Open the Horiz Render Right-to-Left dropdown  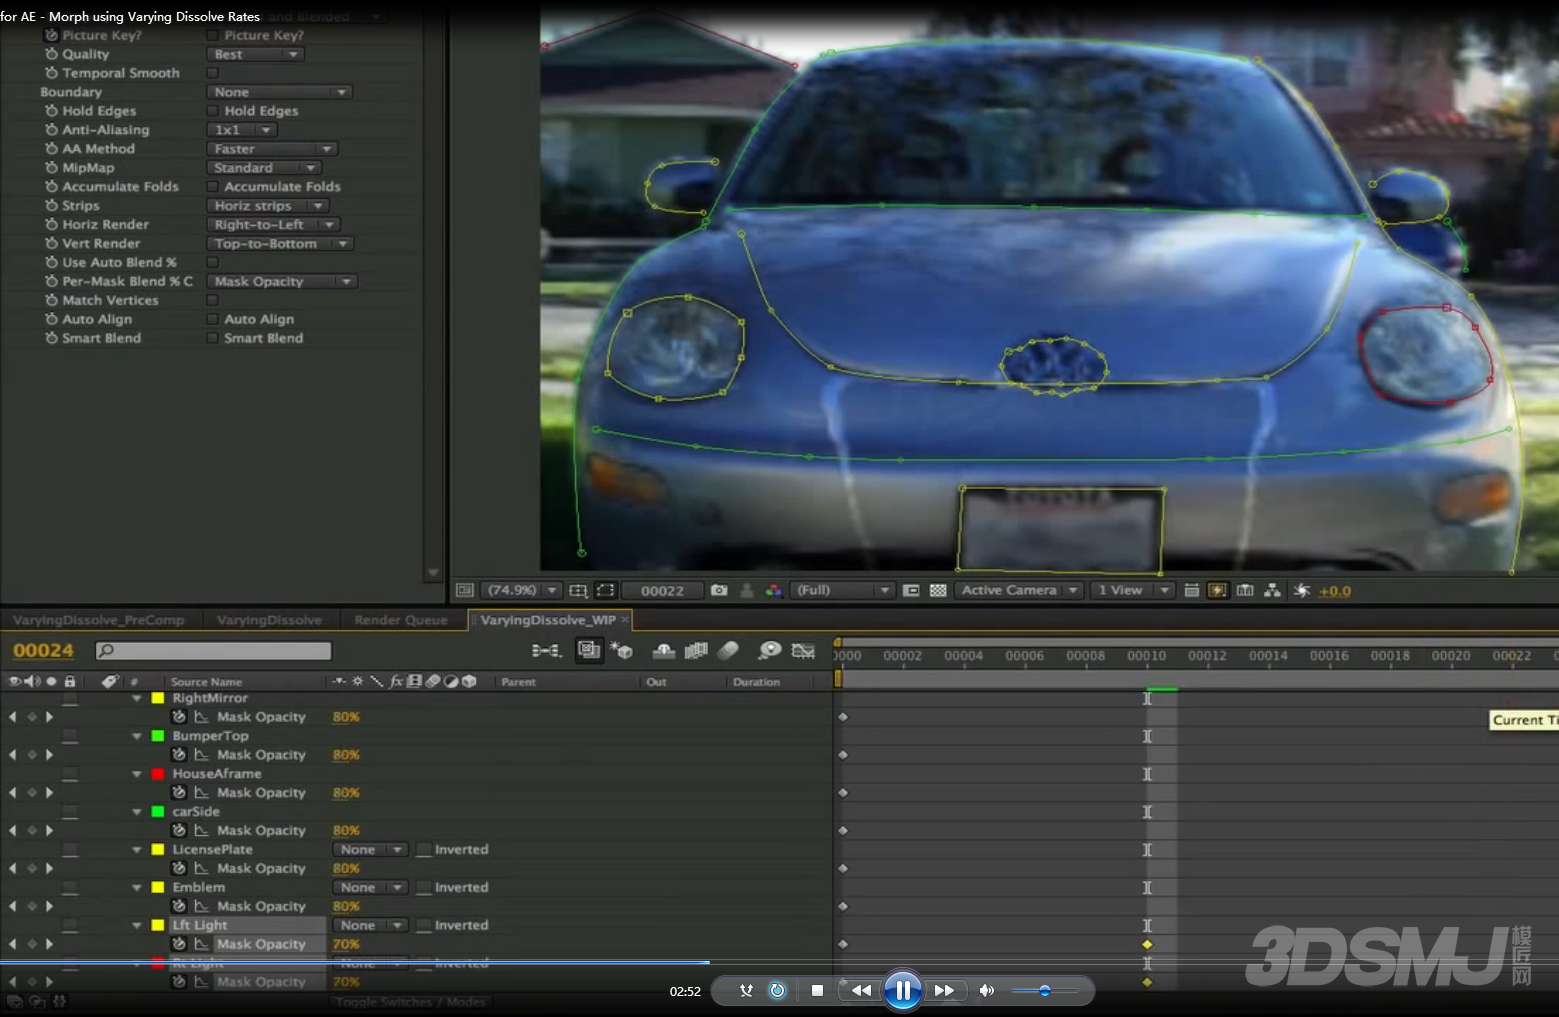(273, 225)
